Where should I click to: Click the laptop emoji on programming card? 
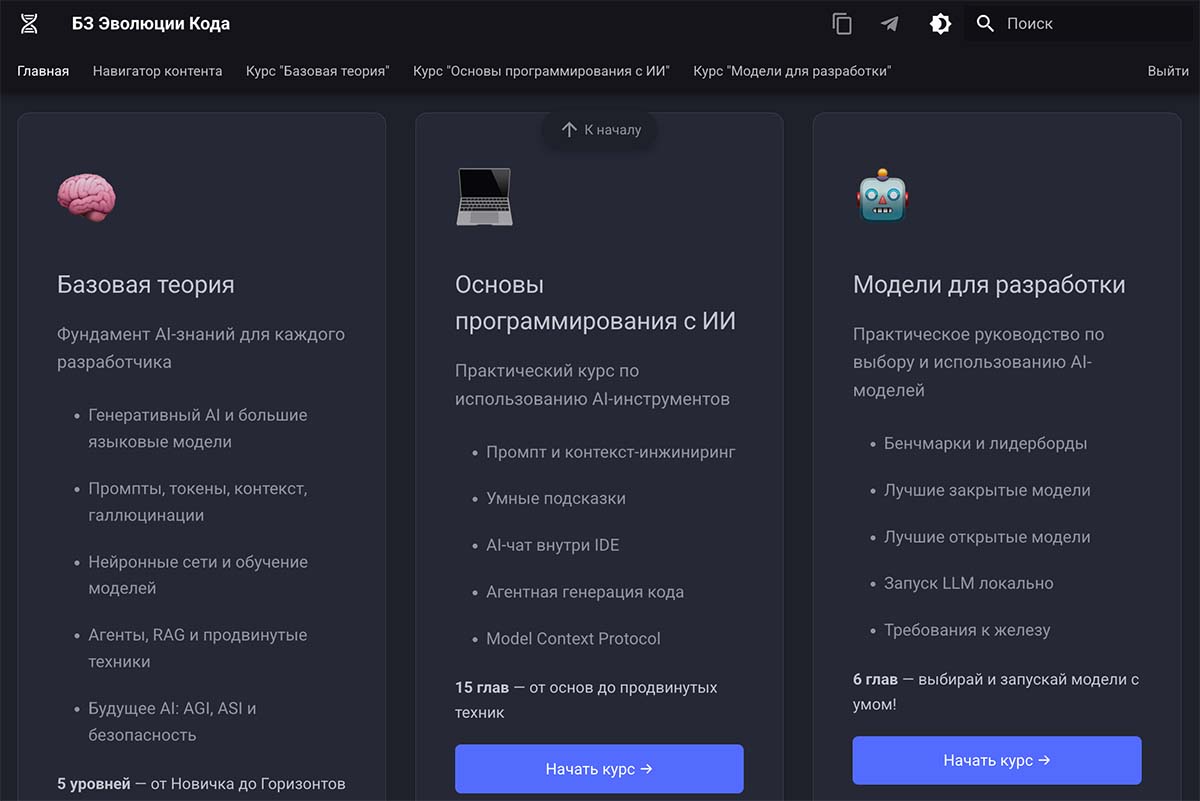point(484,196)
